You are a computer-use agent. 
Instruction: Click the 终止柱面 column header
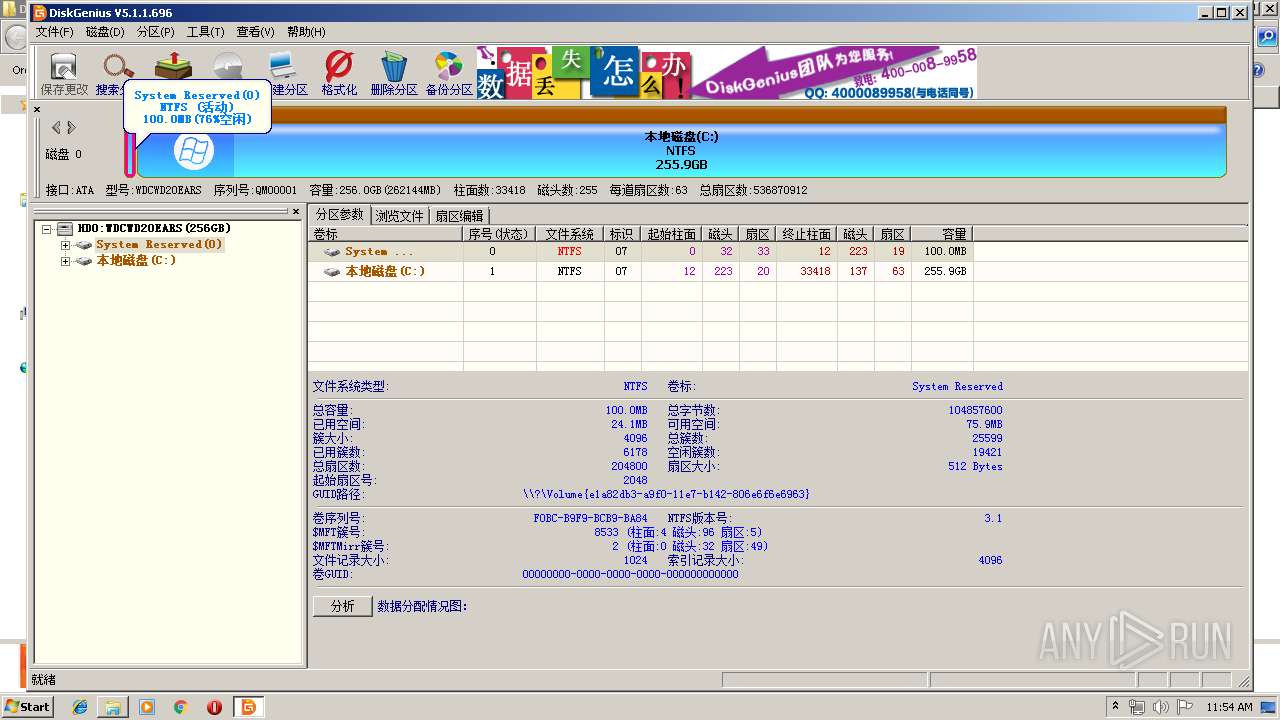806,234
